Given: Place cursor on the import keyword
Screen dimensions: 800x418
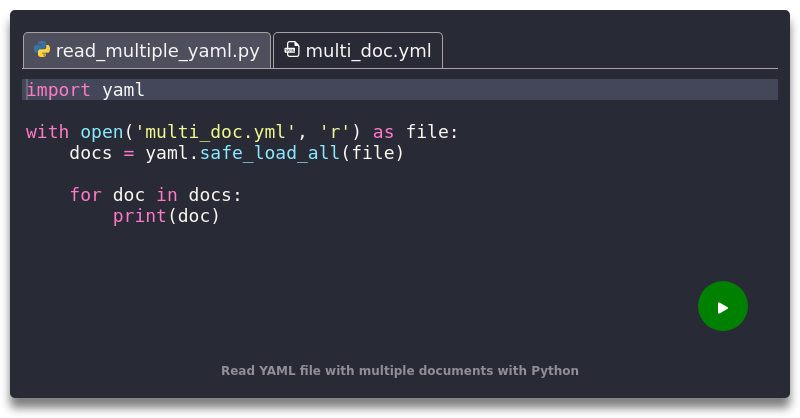Looking at the screenshot, I should tap(58, 90).
